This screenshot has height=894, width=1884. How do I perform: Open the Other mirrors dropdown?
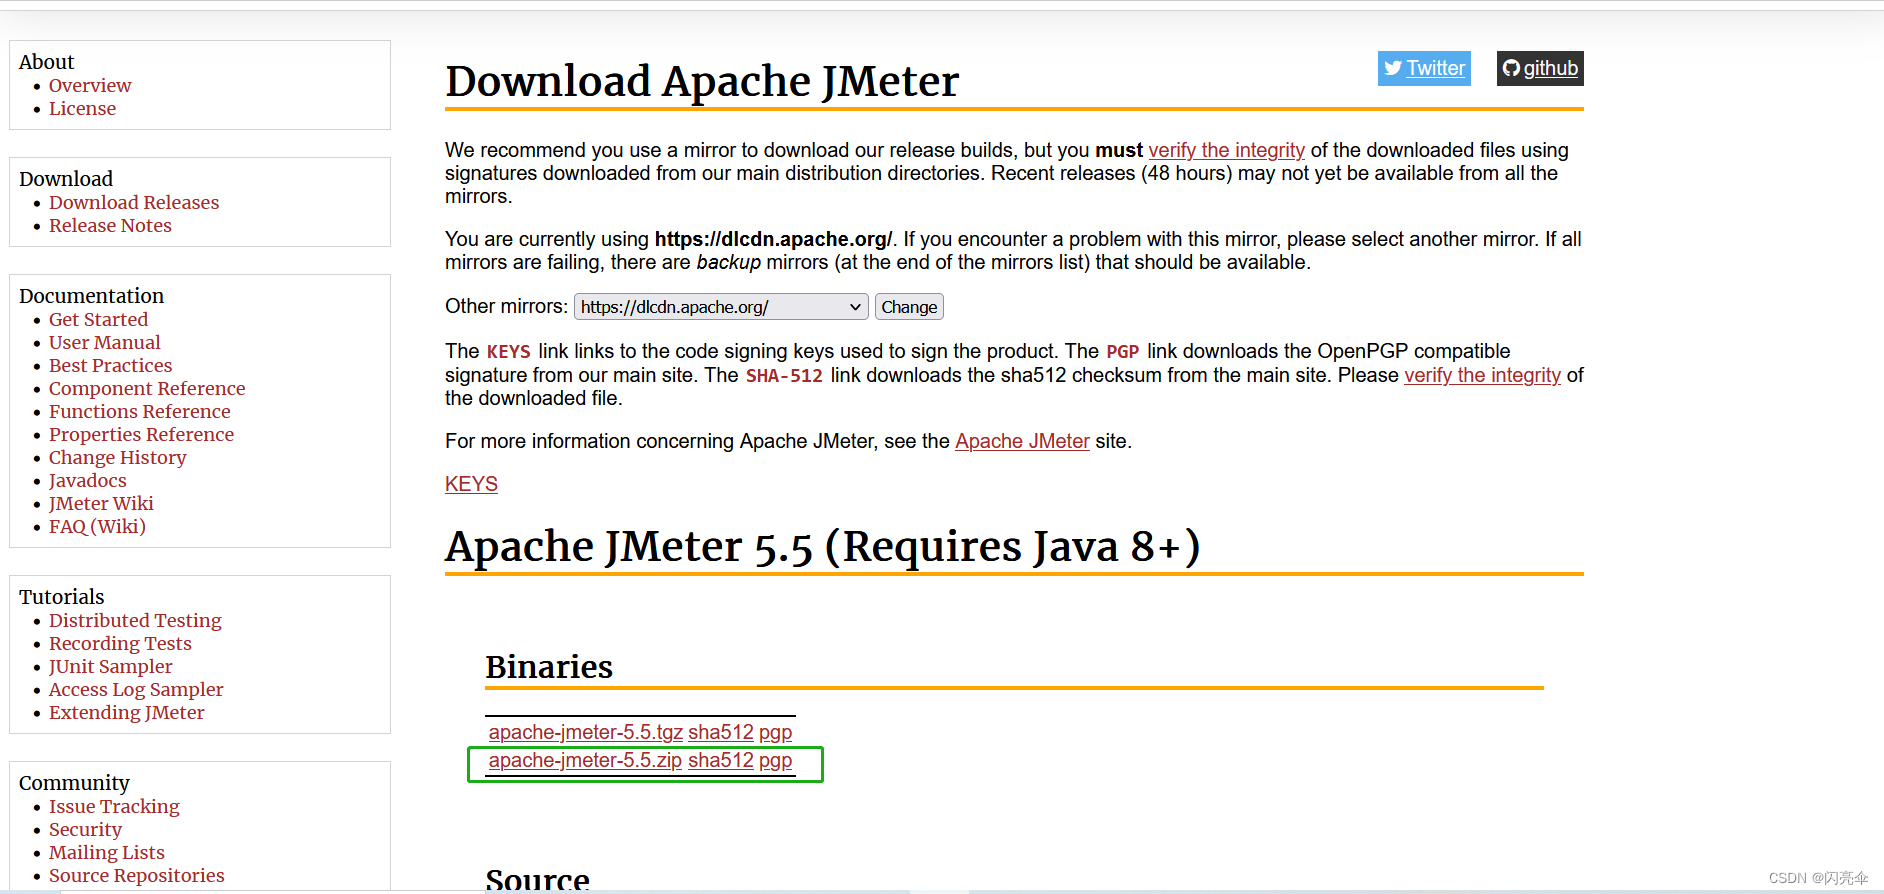click(720, 307)
